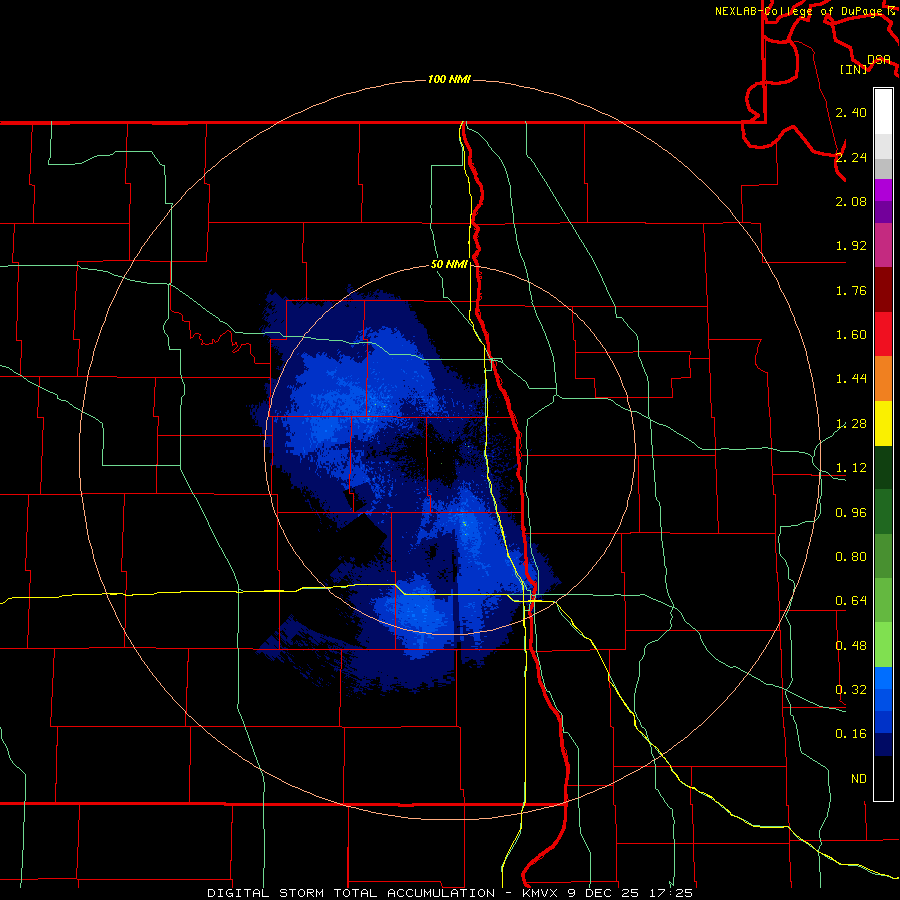Pick the darkest green legend swatch
This screenshot has width=900, height=900.
coord(883,468)
